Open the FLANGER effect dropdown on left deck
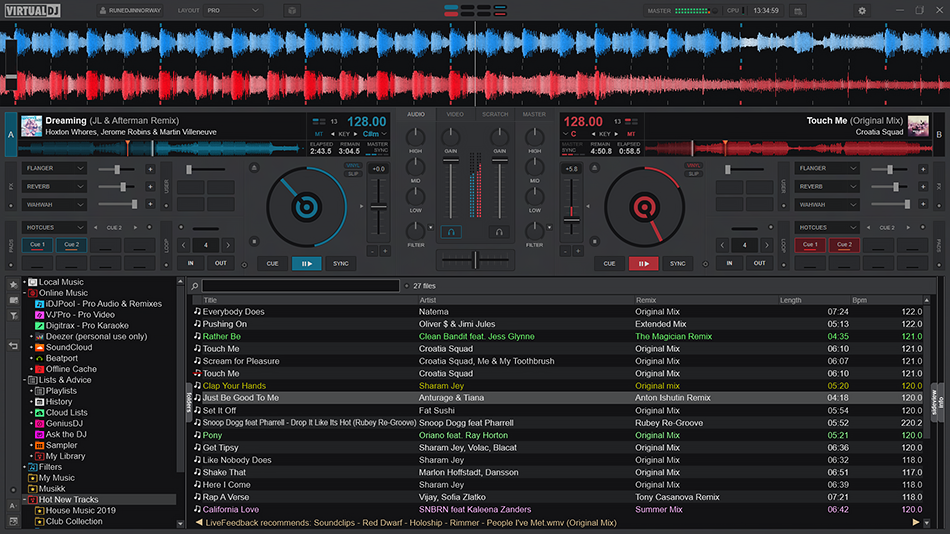 point(55,168)
